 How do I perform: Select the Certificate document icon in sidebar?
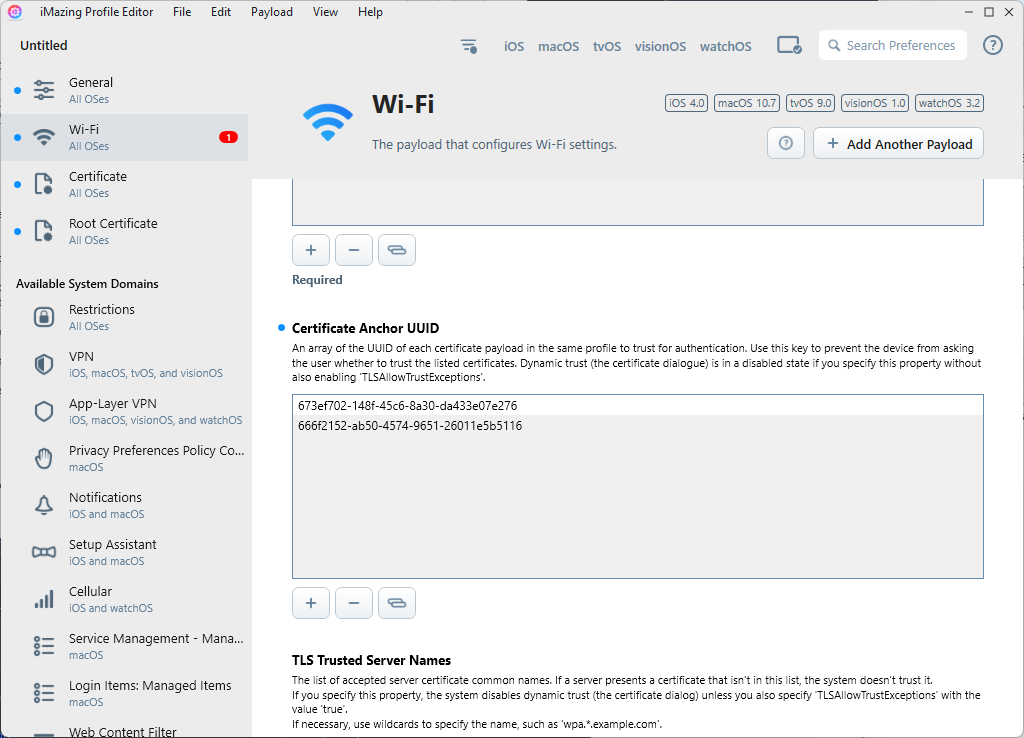pyautogui.click(x=44, y=184)
